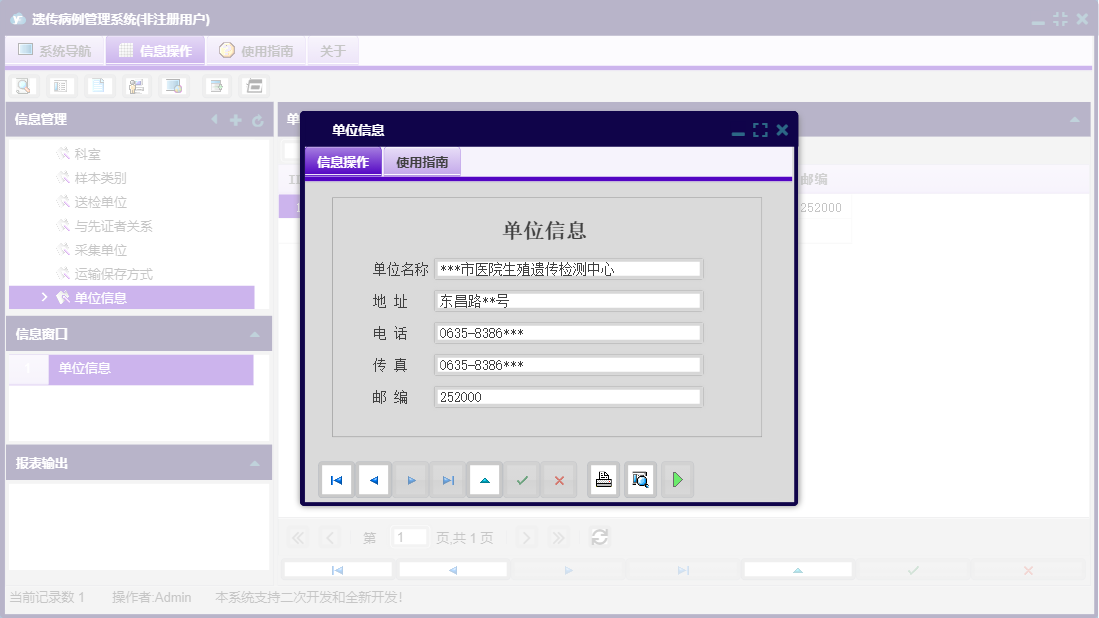Open the user settings toolbar icon
Viewport: 1099px width, 618px height.
136,85
